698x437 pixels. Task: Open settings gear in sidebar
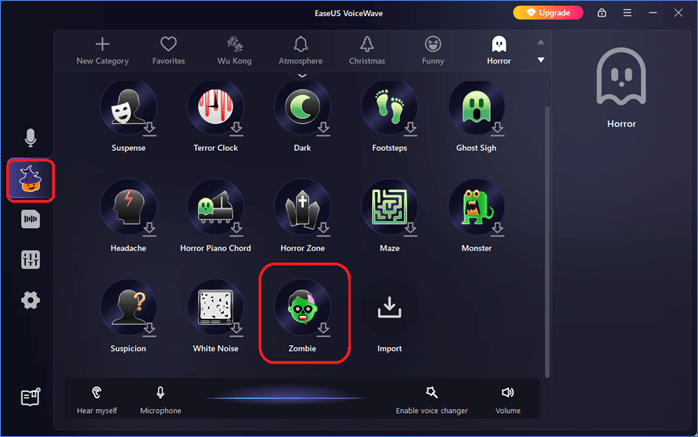point(30,300)
